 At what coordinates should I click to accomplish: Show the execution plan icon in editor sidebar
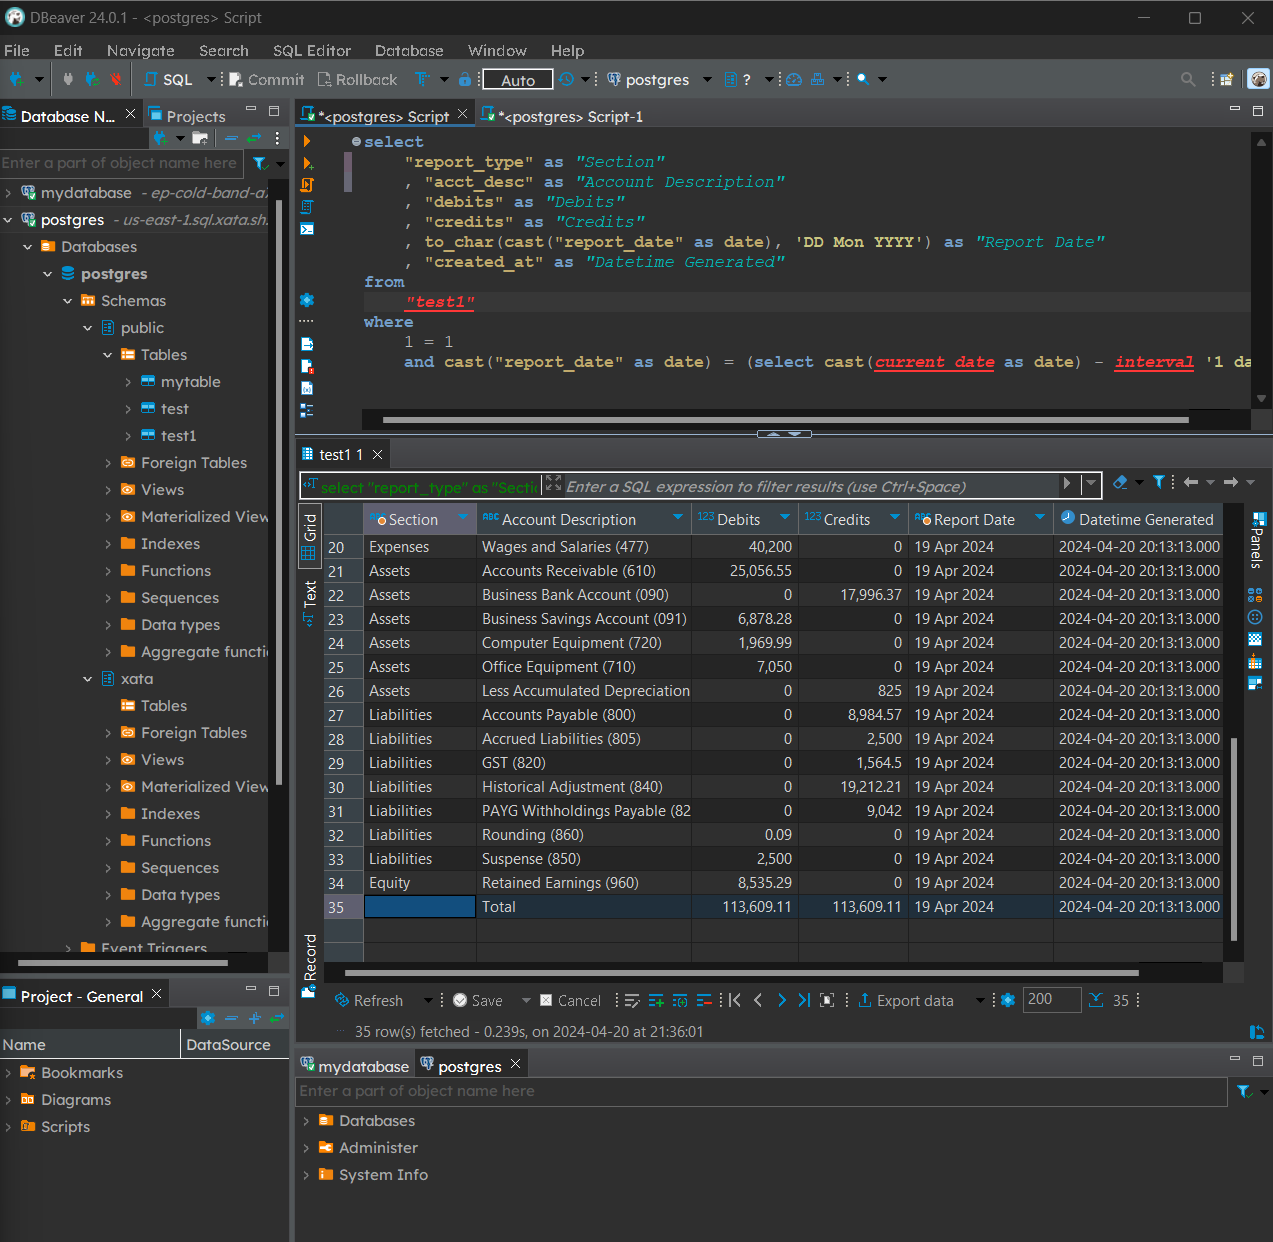(x=307, y=207)
